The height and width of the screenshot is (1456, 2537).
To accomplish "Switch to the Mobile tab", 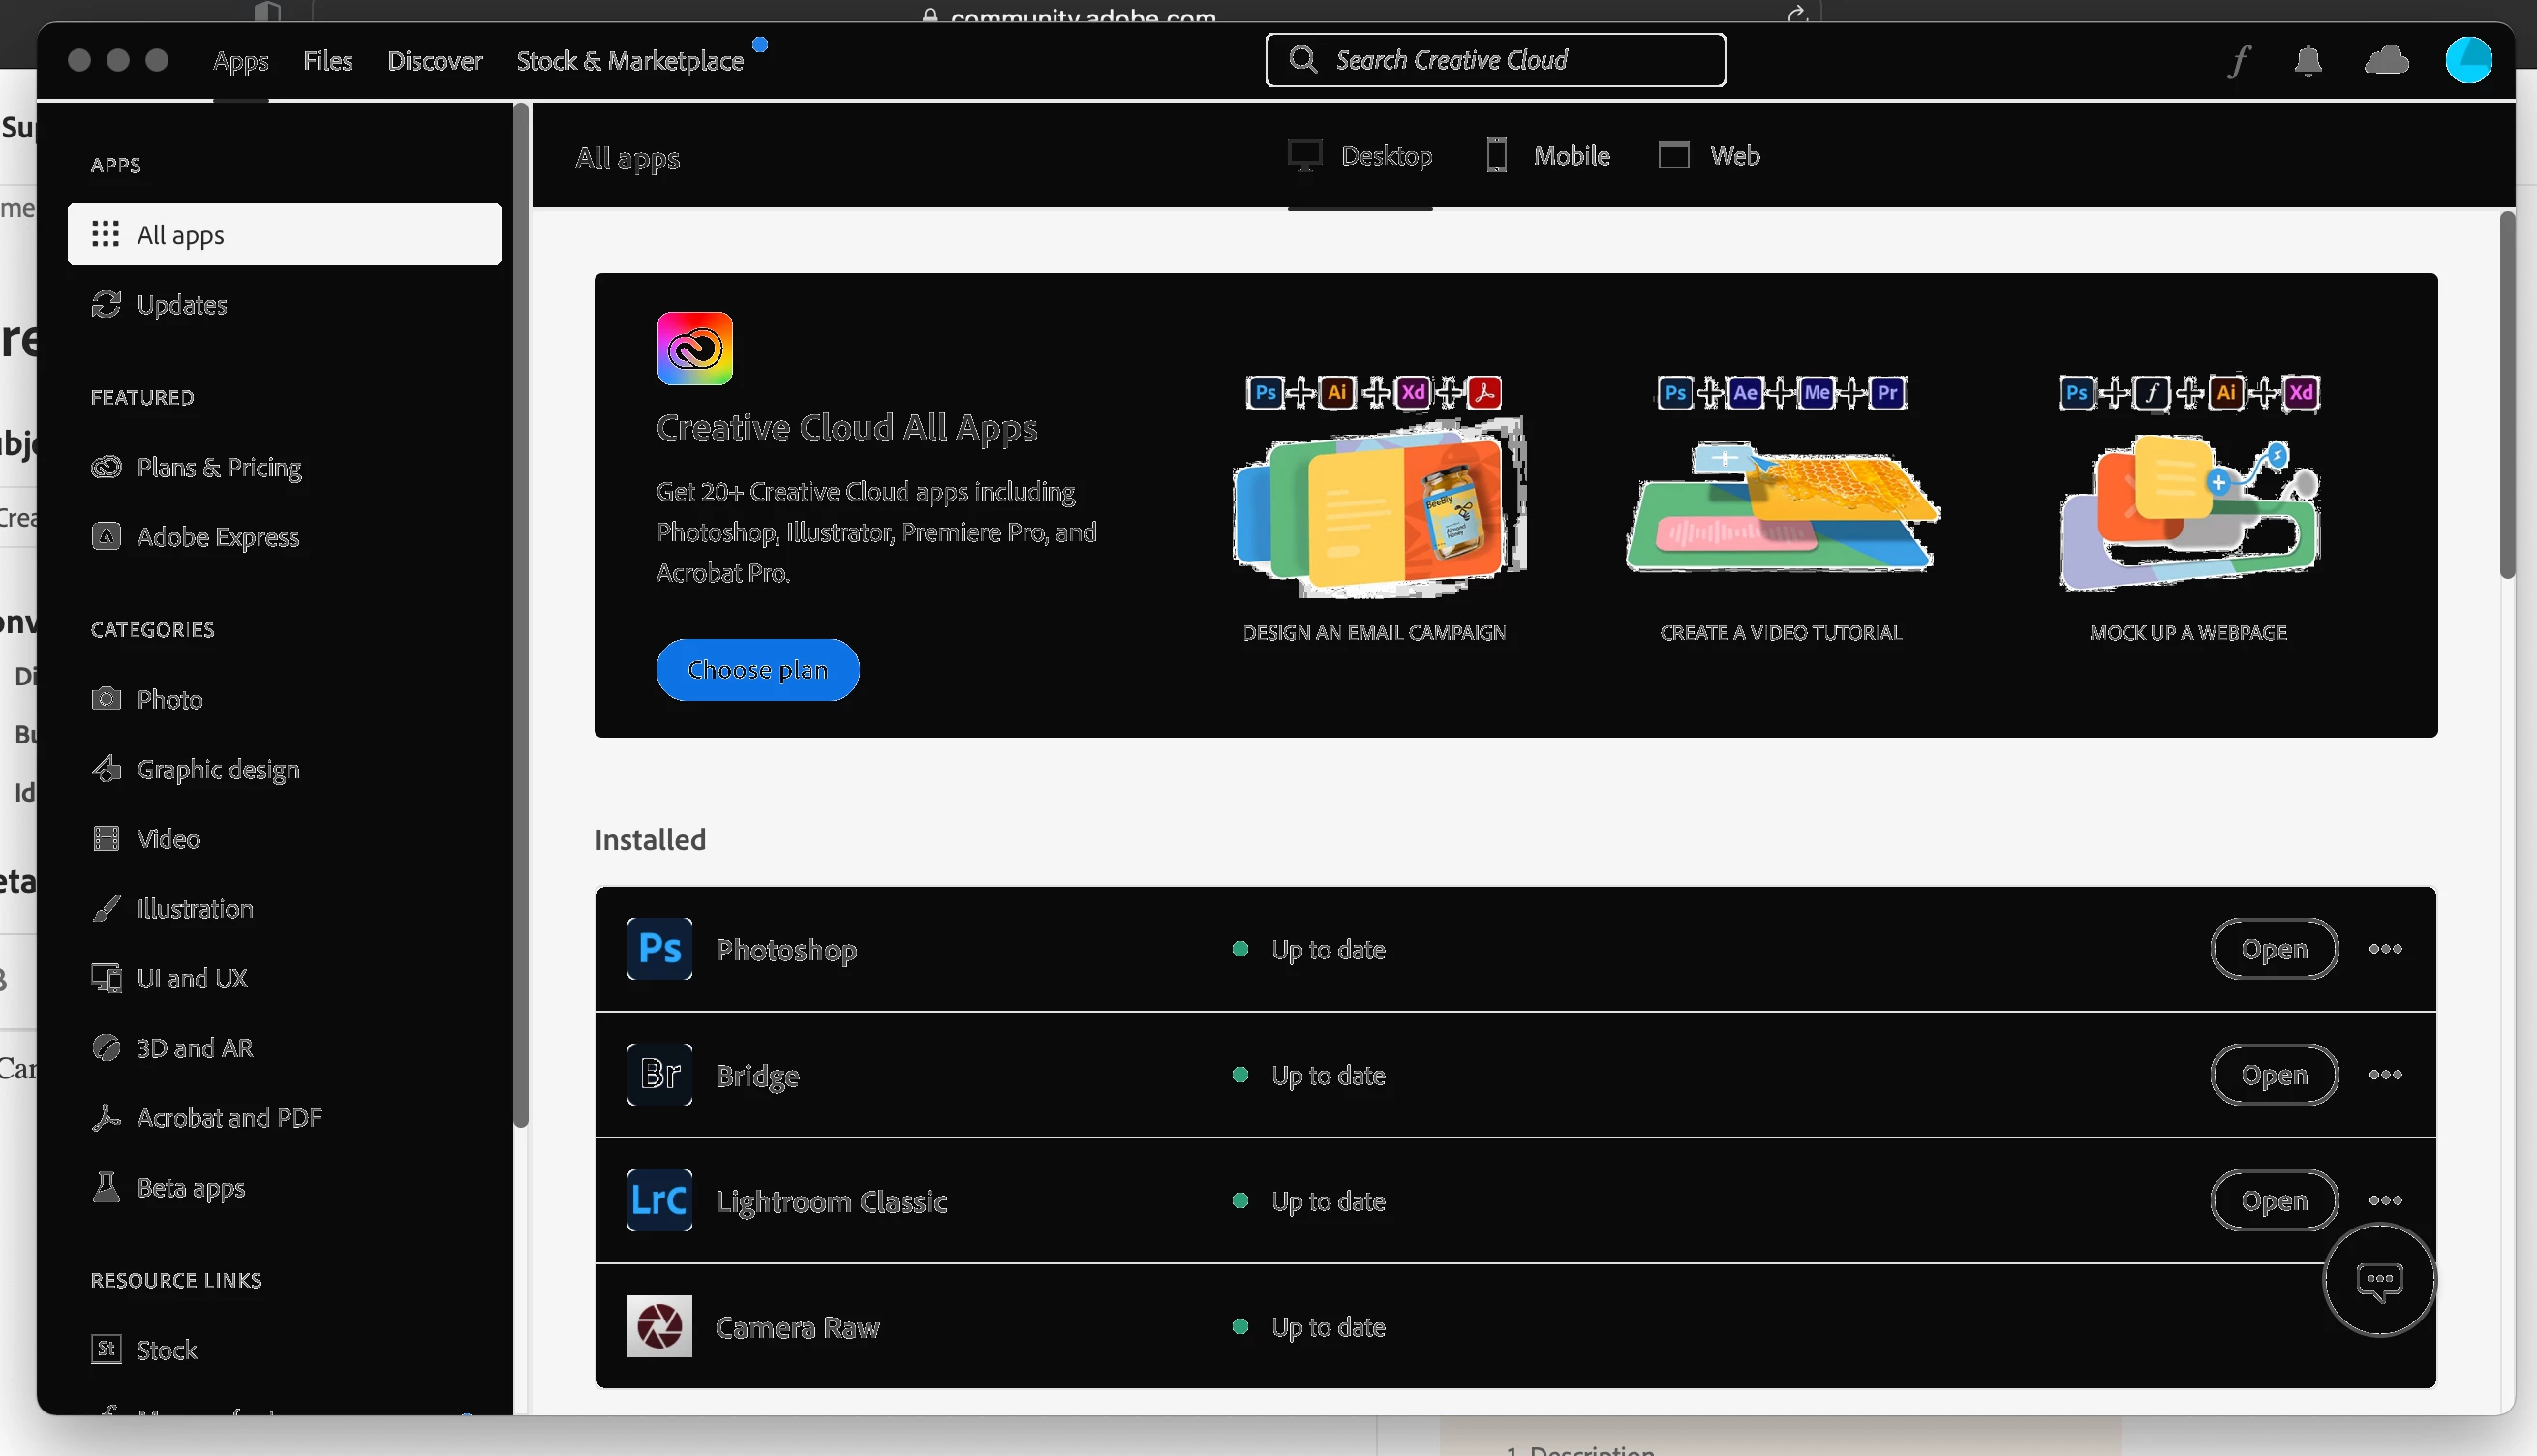I will tap(1548, 156).
